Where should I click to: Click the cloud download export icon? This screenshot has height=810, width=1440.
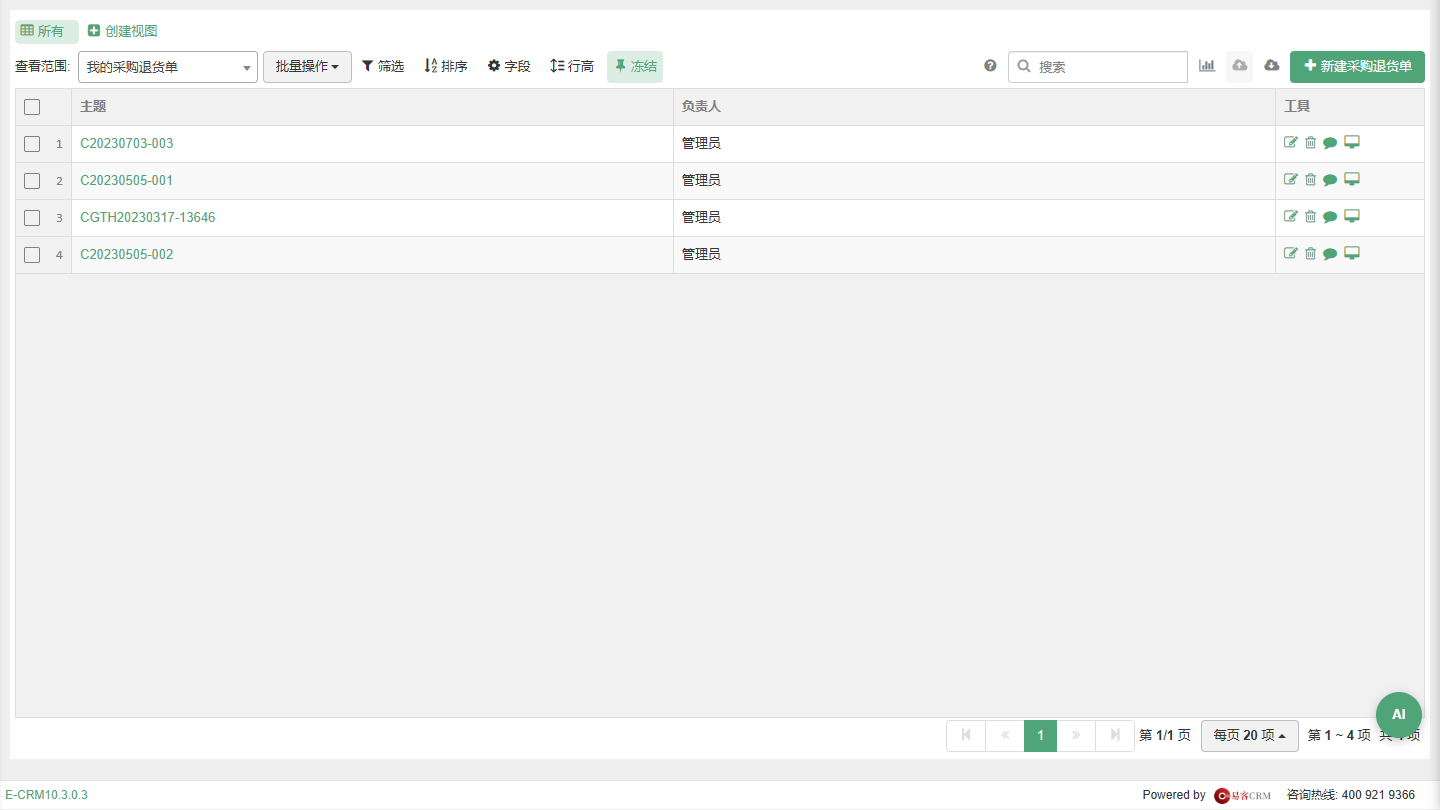(x=1272, y=66)
